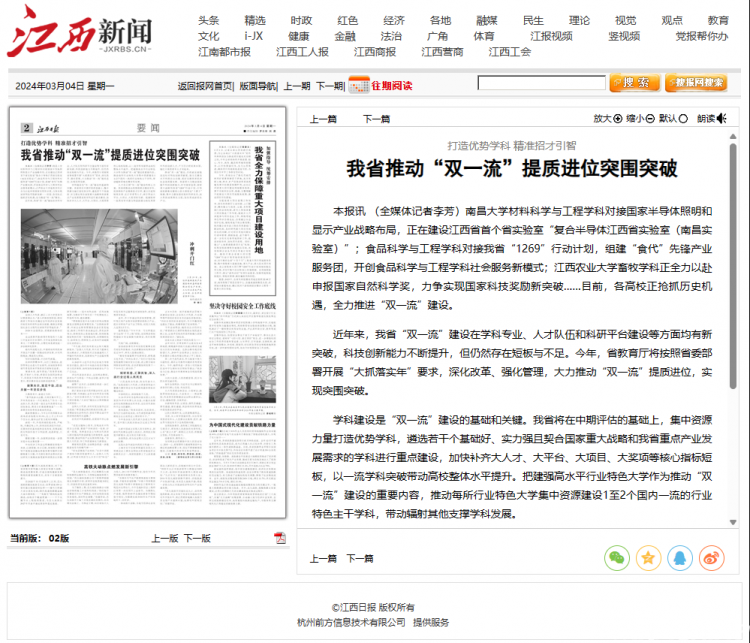Viewport: 750px width, 643px height.
Task: Focus the search input field
Action: point(541,83)
